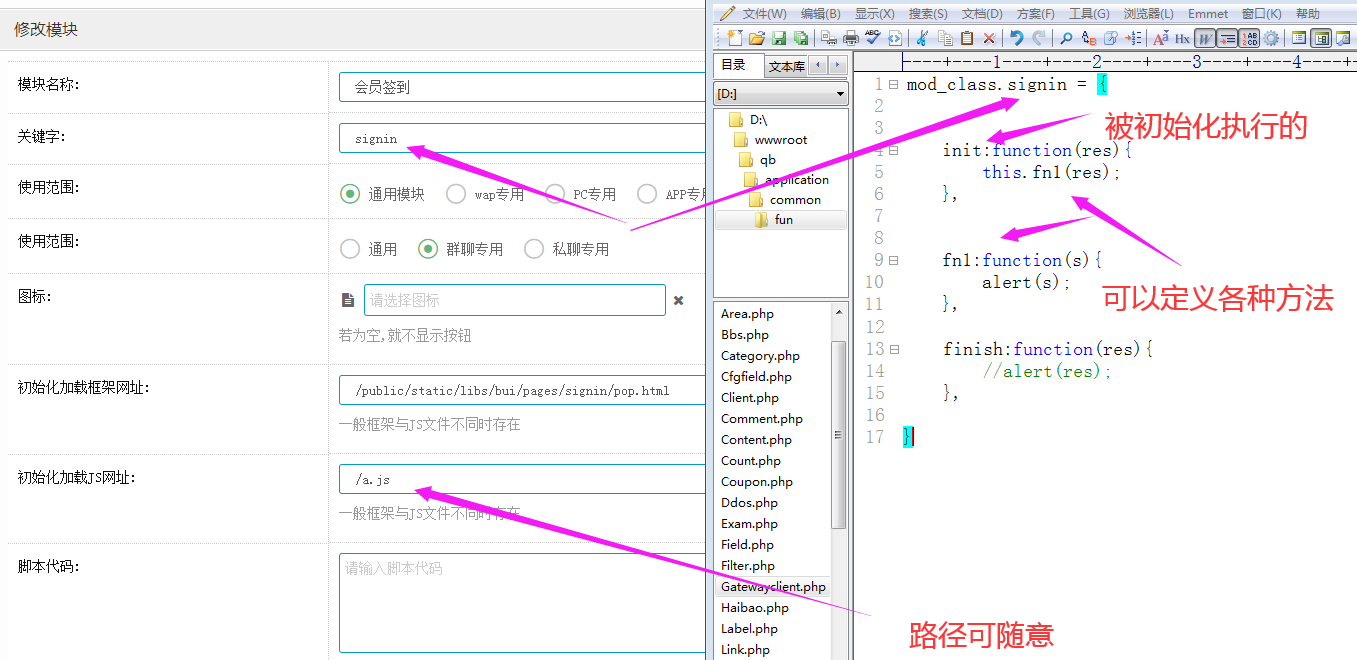The image size is (1357, 660).
Task: Click the Undo arrow icon
Action: 1016,38
